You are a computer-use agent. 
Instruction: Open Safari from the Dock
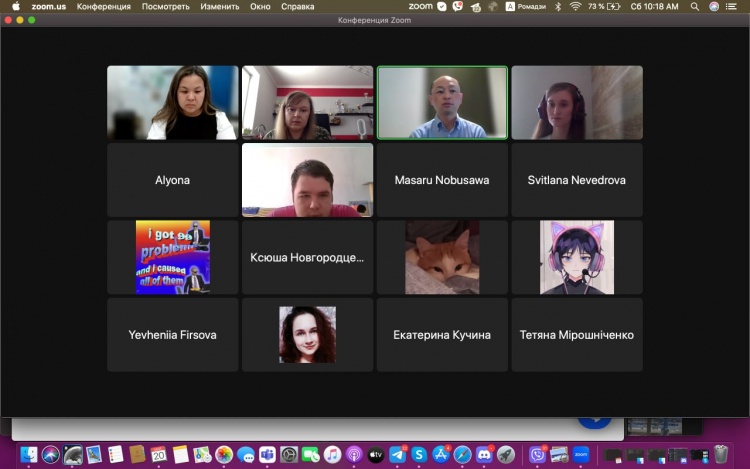(x=463, y=455)
